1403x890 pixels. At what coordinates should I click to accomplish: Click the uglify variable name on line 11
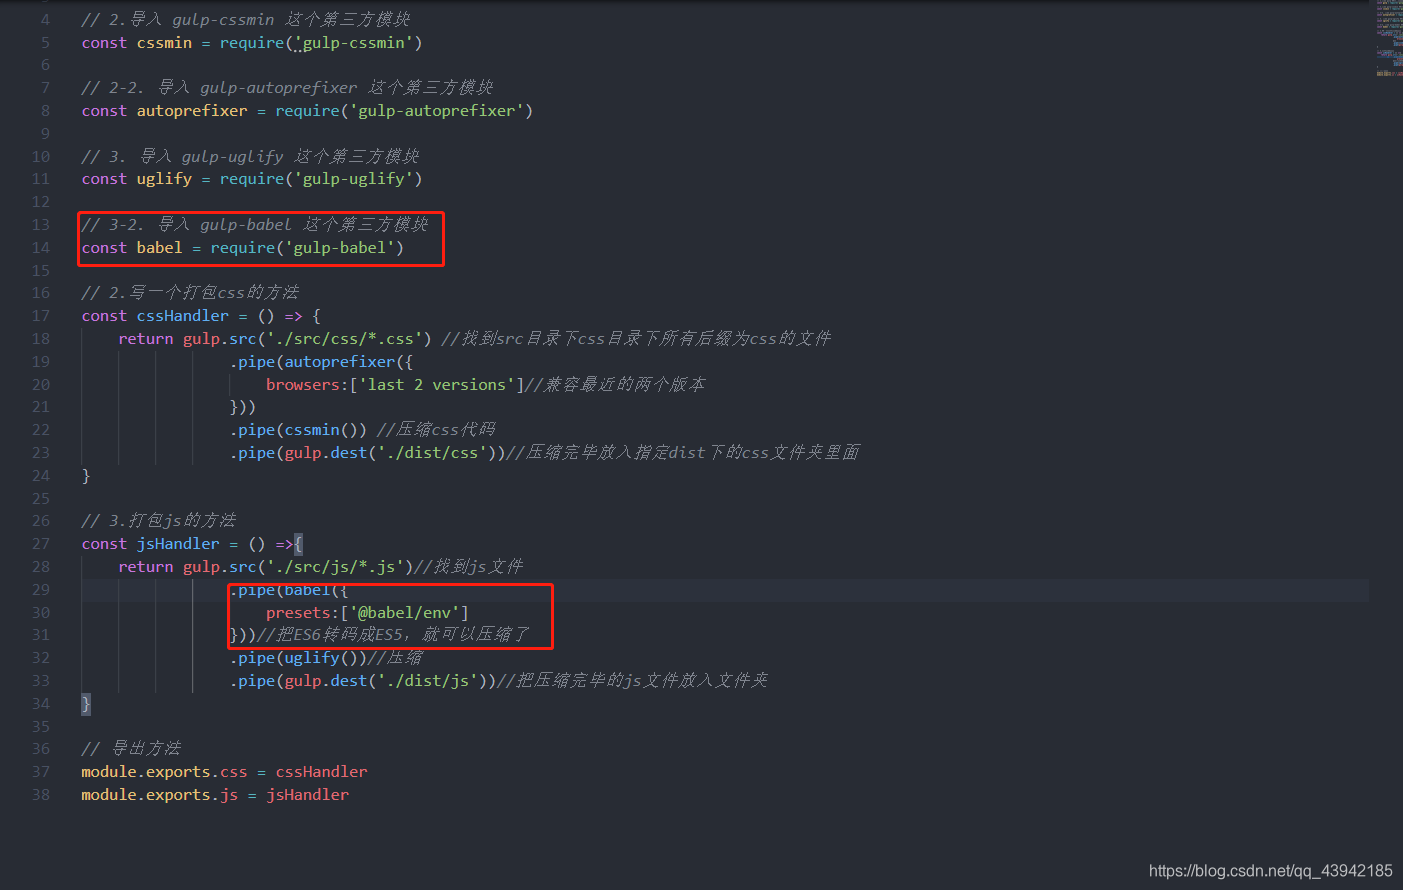coord(164,179)
